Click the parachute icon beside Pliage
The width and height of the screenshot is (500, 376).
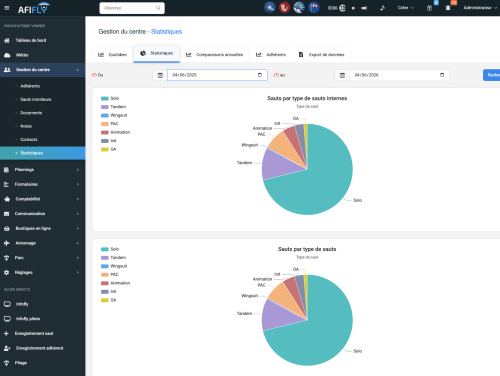pyautogui.click(x=6, y=363)
